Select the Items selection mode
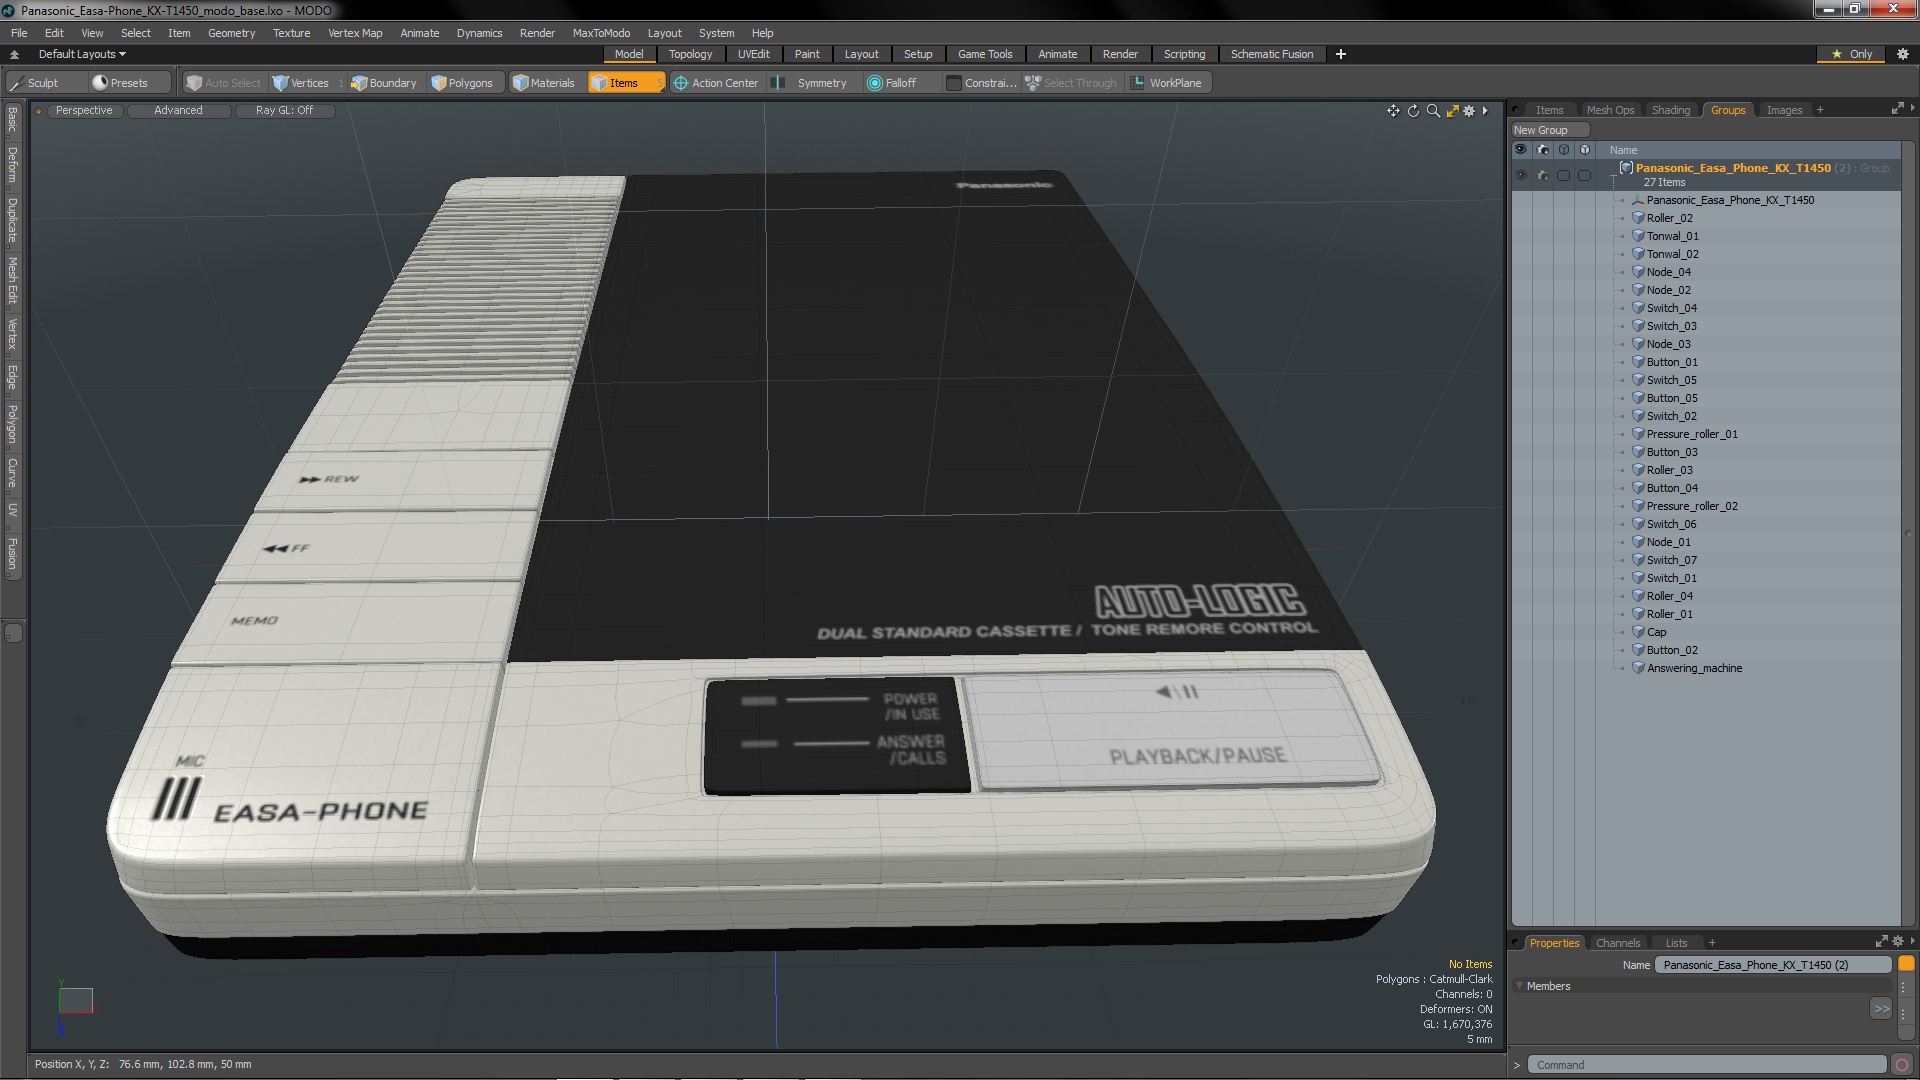 click(625, 83)
